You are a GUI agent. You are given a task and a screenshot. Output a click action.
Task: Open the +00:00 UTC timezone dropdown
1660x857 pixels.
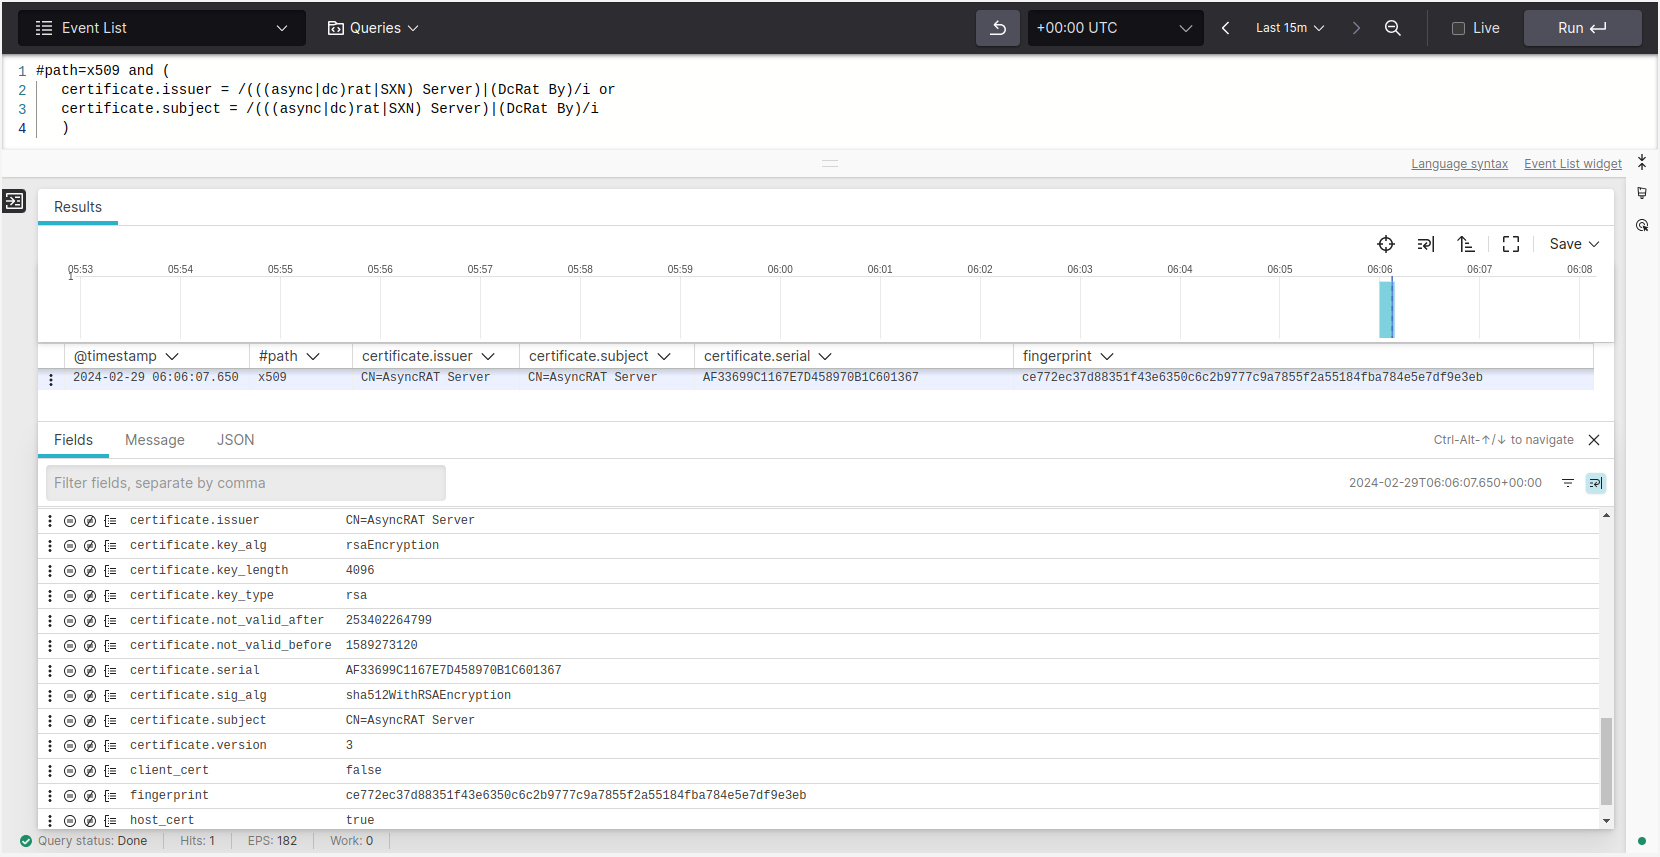pos(1113,28)
